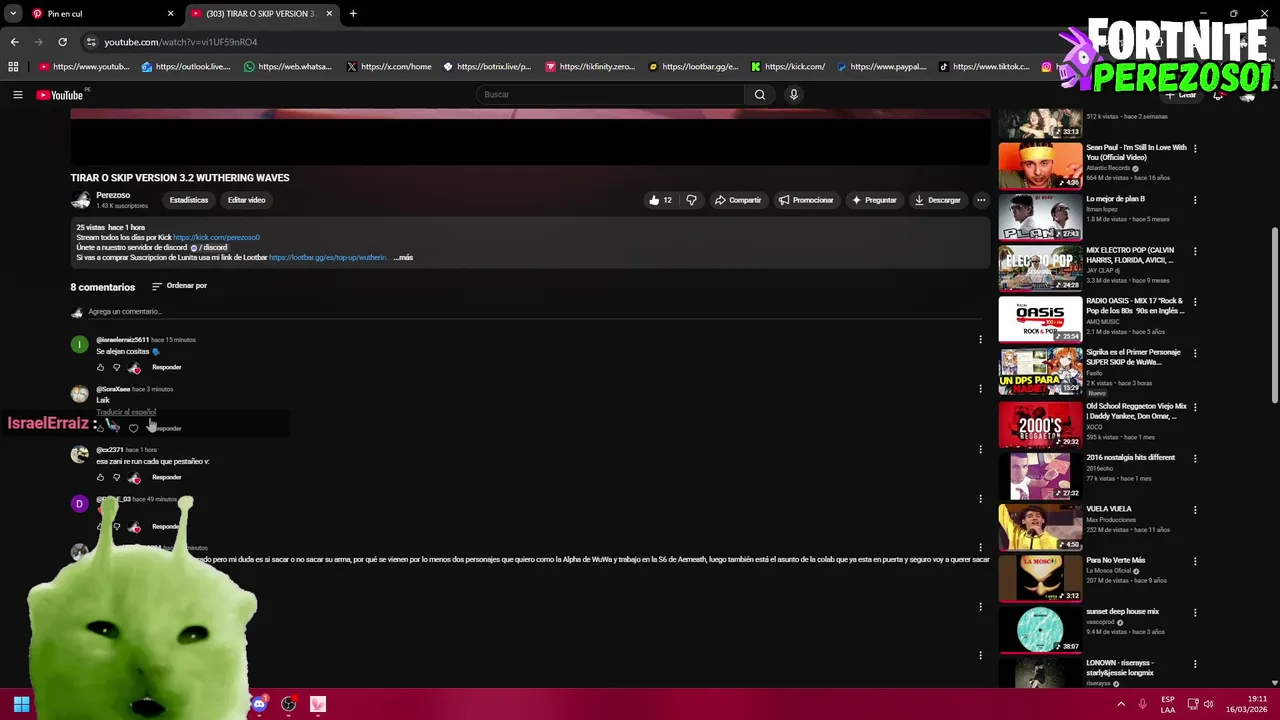This screenshot has height=720, width=1280.
Task: Go to the YouTube home logo
Action: pyautogui.click(x=60, y=95)
